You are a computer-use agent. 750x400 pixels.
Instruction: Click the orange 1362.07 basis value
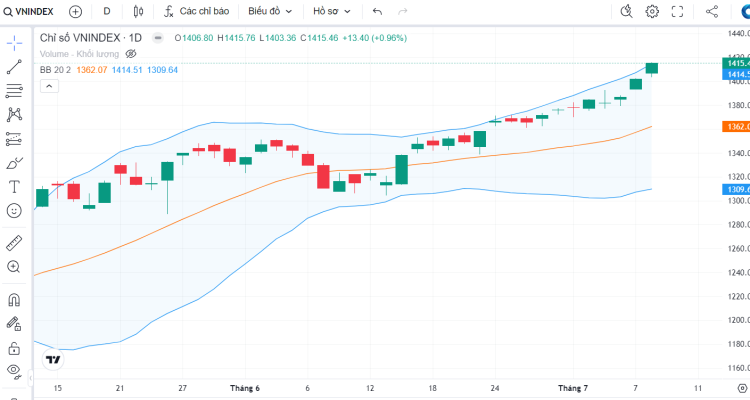(92, 70)
